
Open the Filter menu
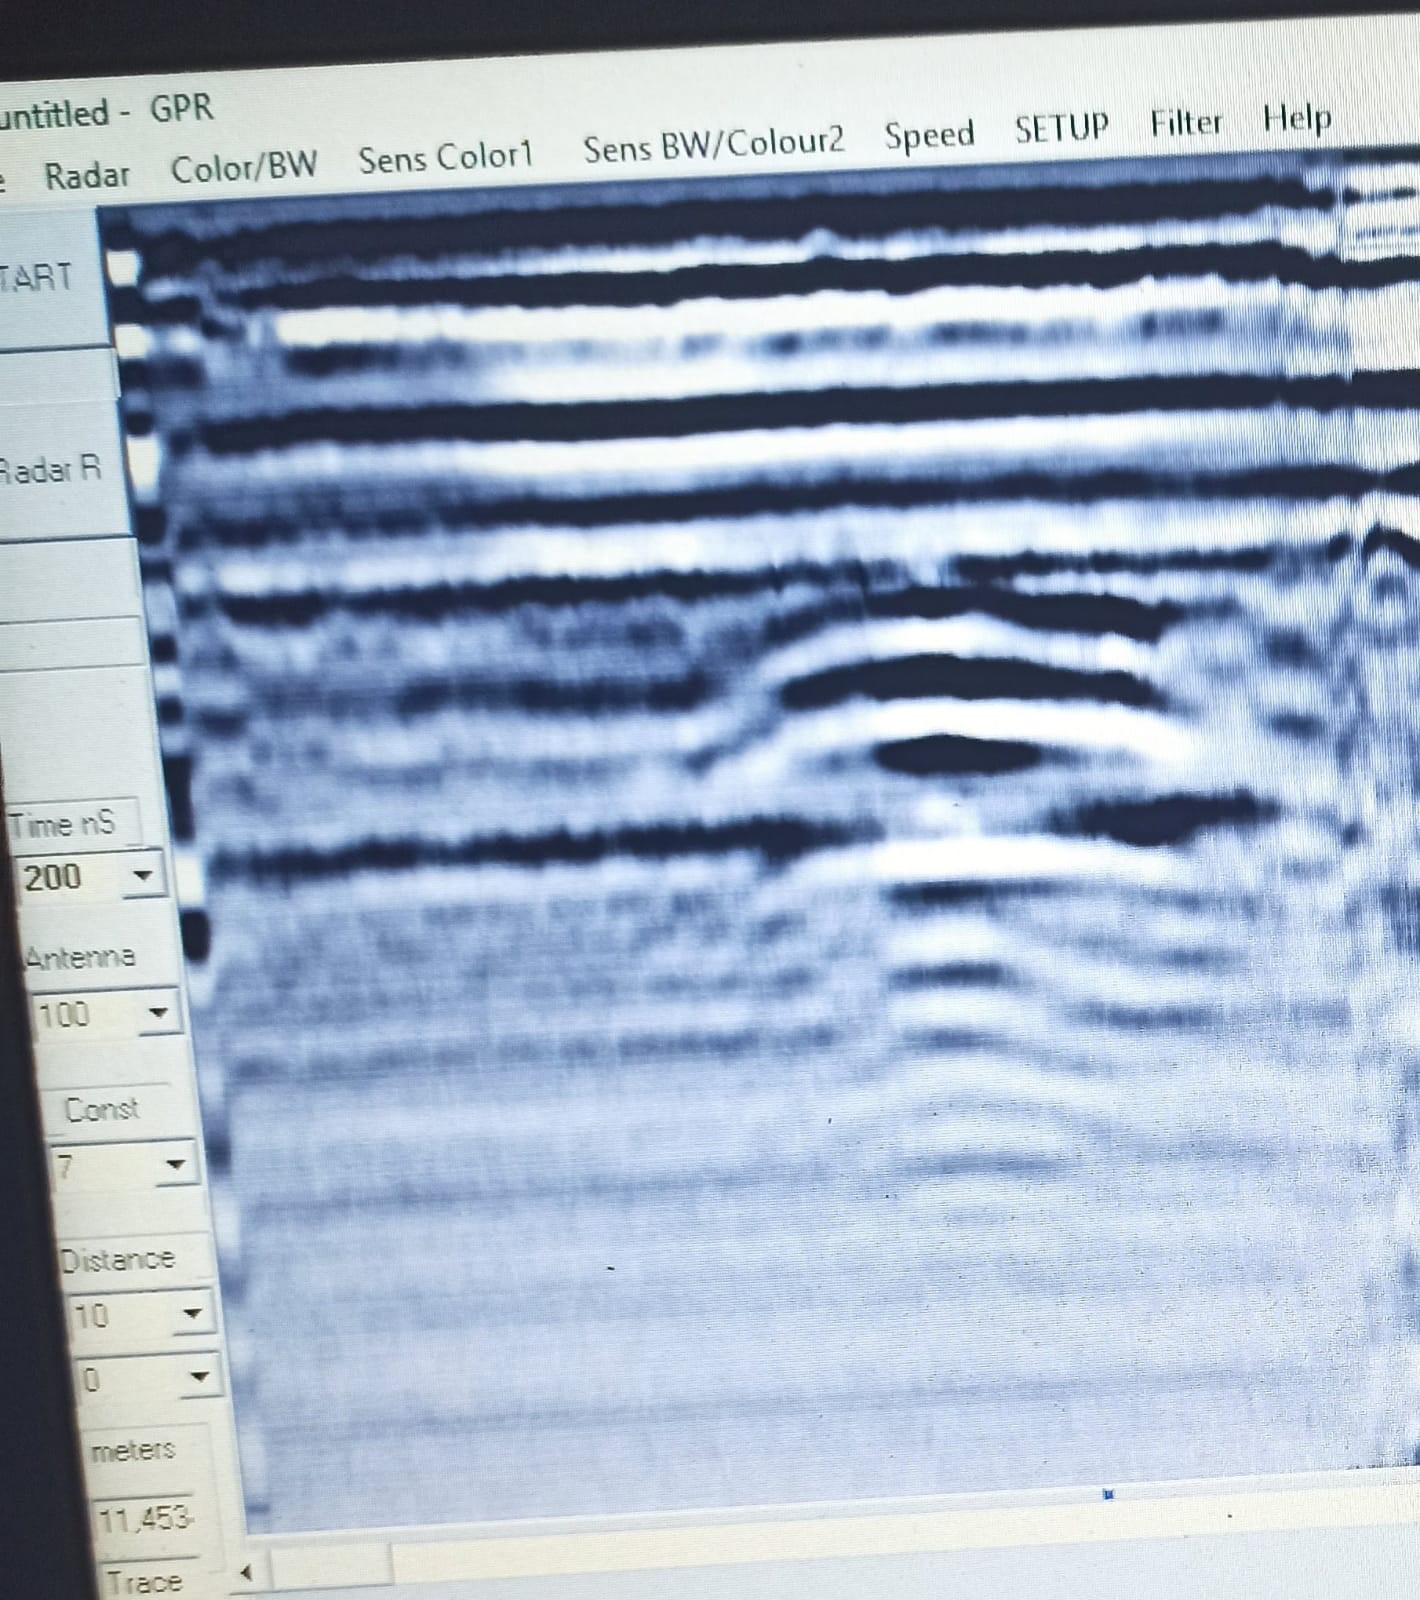1186,123
